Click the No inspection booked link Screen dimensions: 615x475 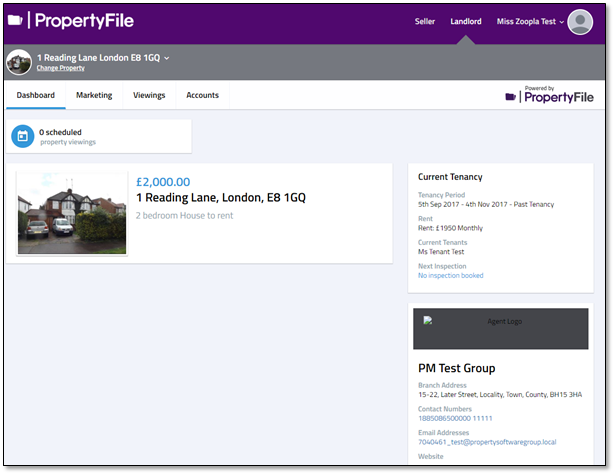click(451, 275)
